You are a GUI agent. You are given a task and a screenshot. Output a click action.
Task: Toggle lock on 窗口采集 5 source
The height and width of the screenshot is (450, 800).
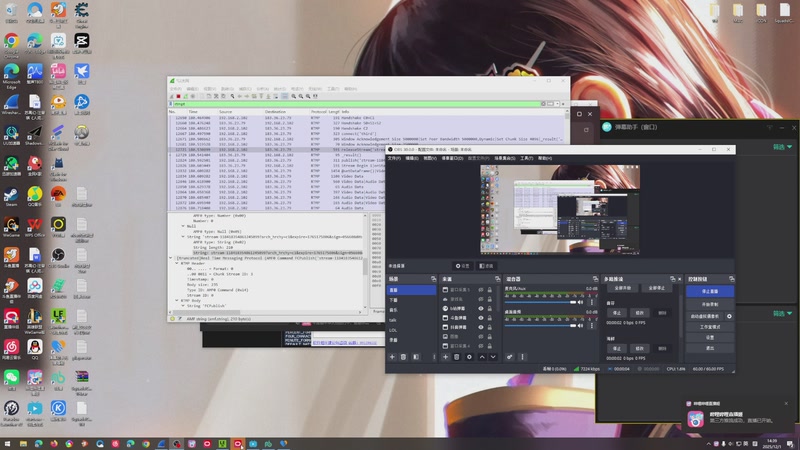[490, 290]
